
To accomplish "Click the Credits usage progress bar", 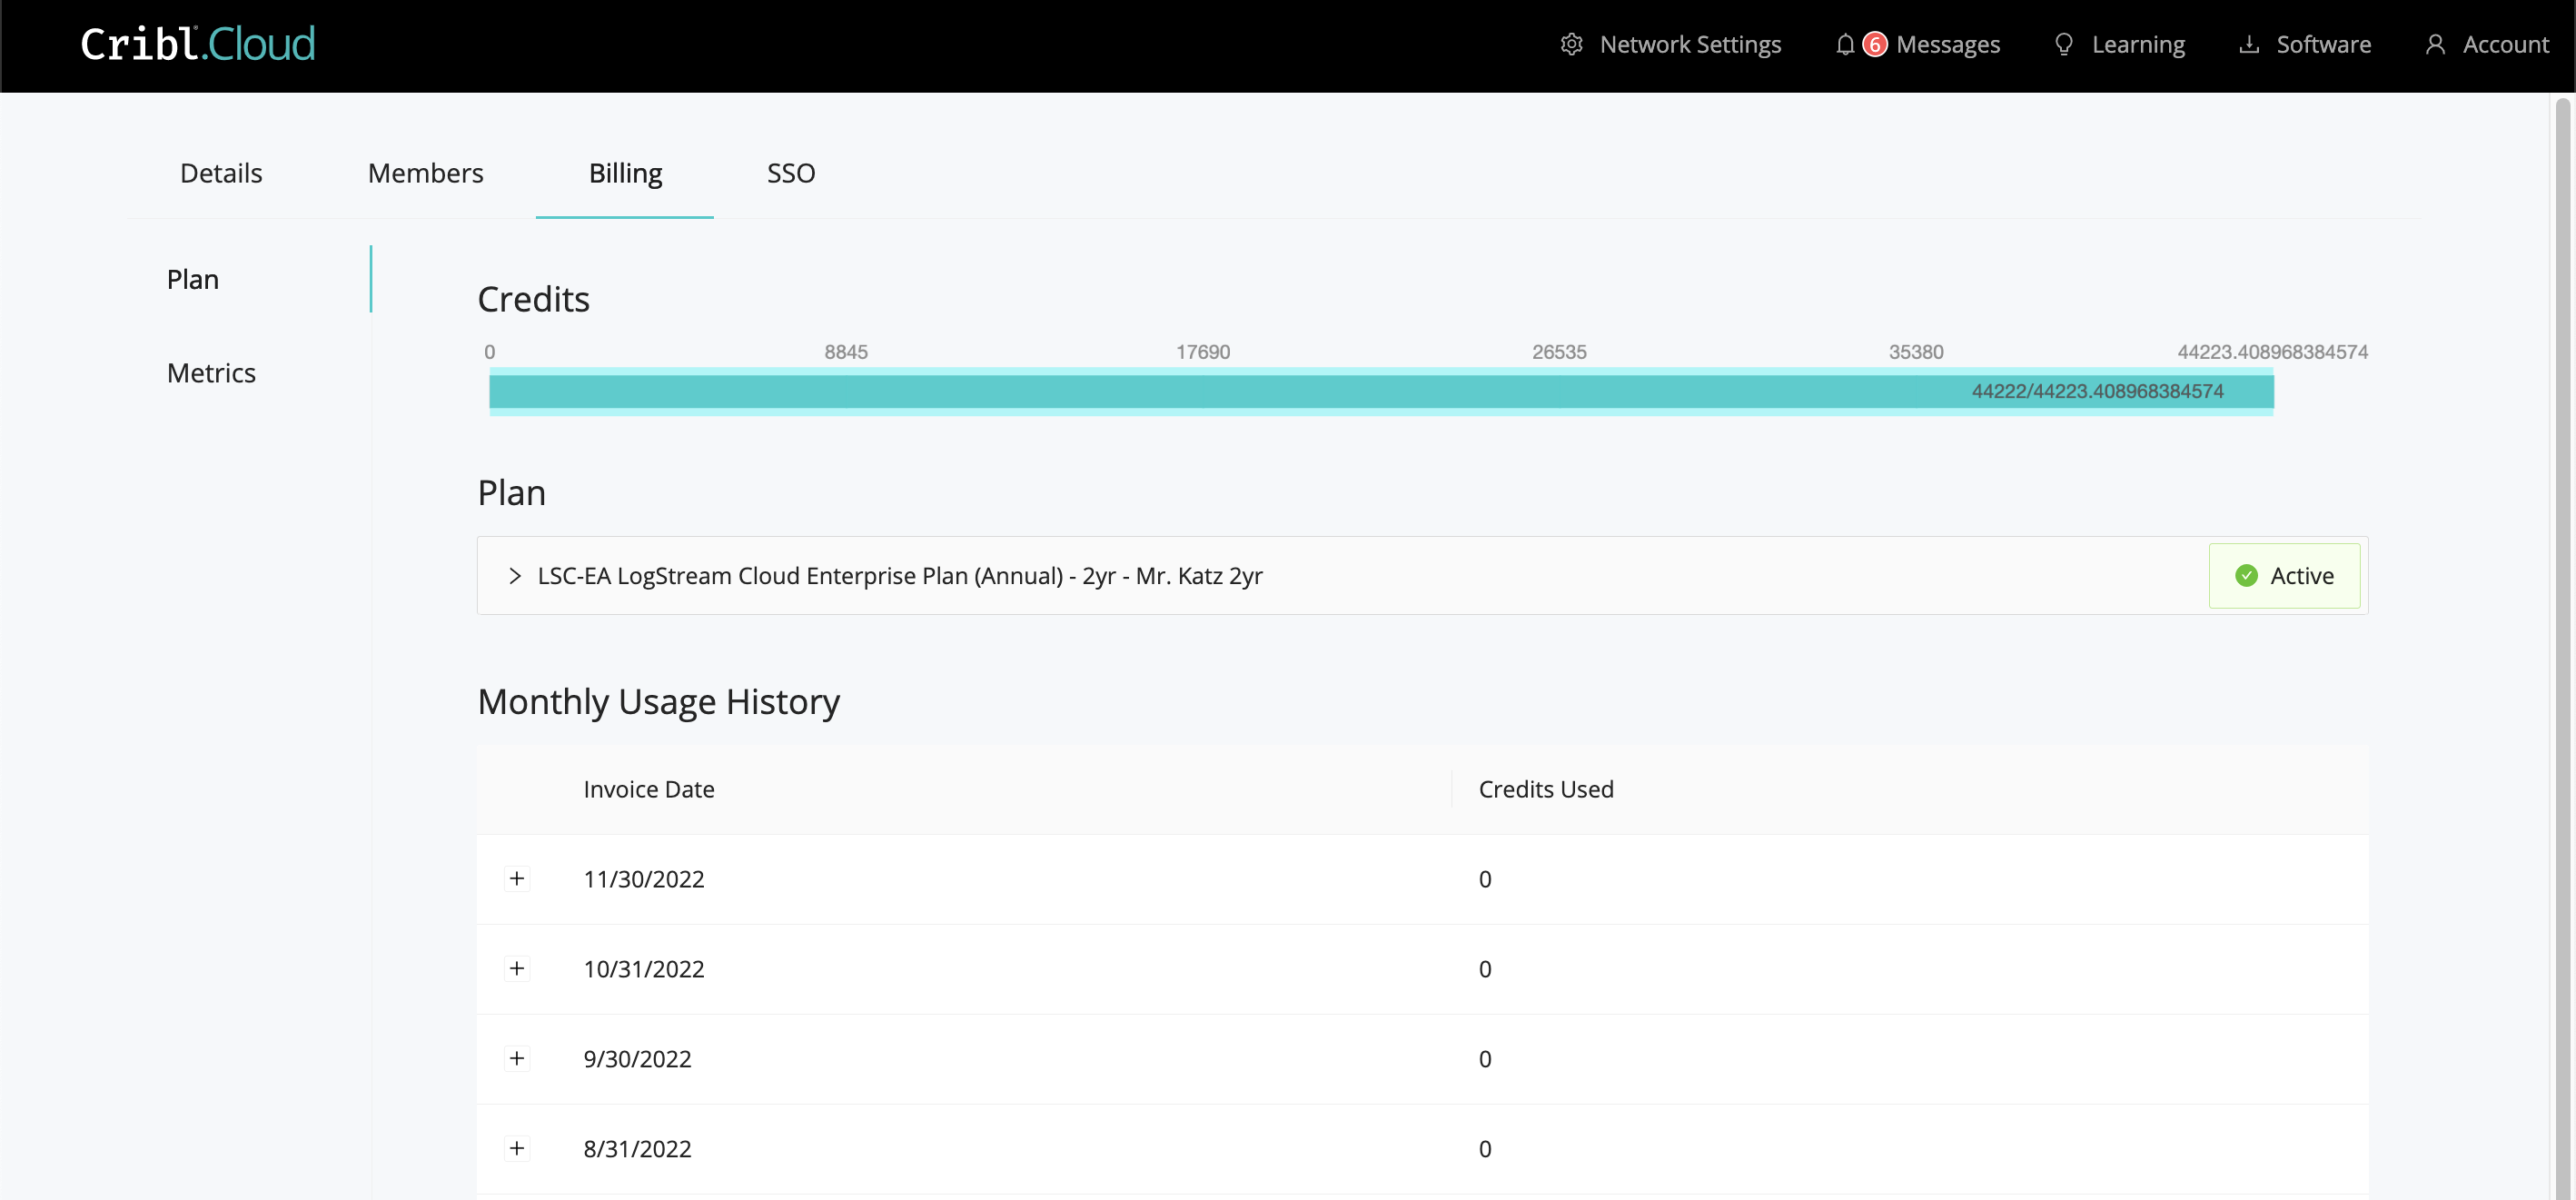I will (1380, 392).
